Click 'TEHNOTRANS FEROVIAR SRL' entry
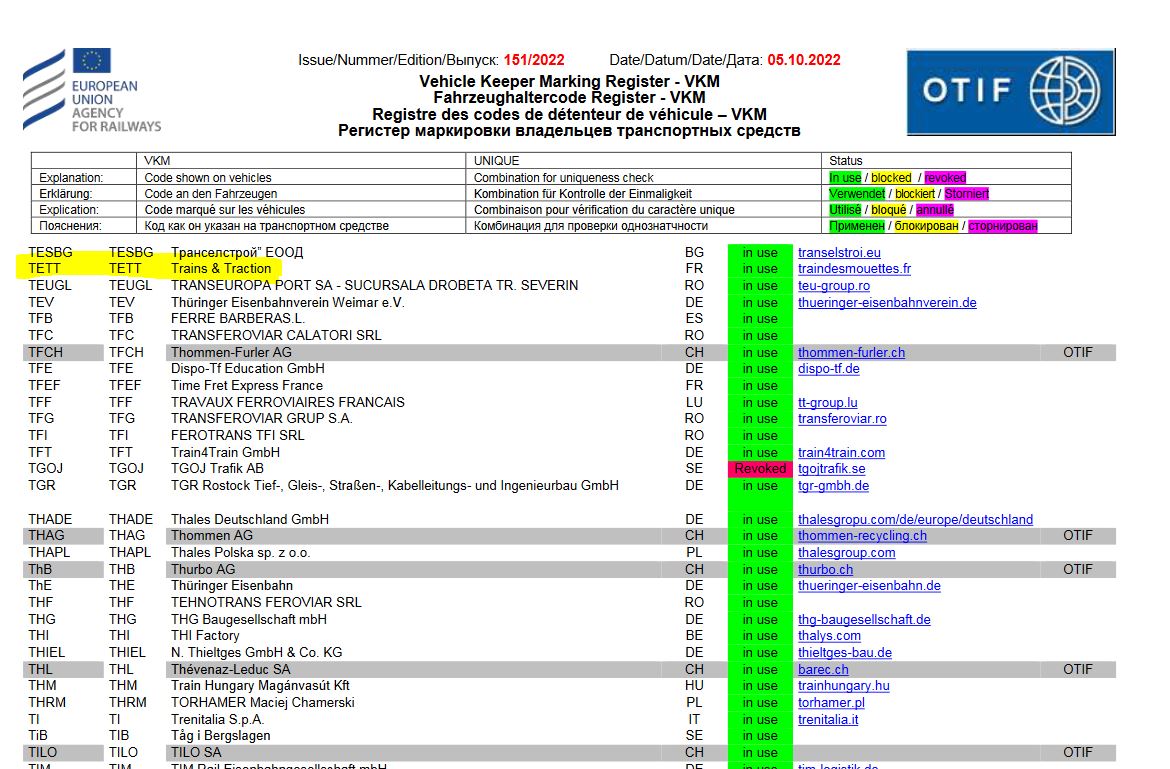The image size is (1170, 769). tap(266, 603)
